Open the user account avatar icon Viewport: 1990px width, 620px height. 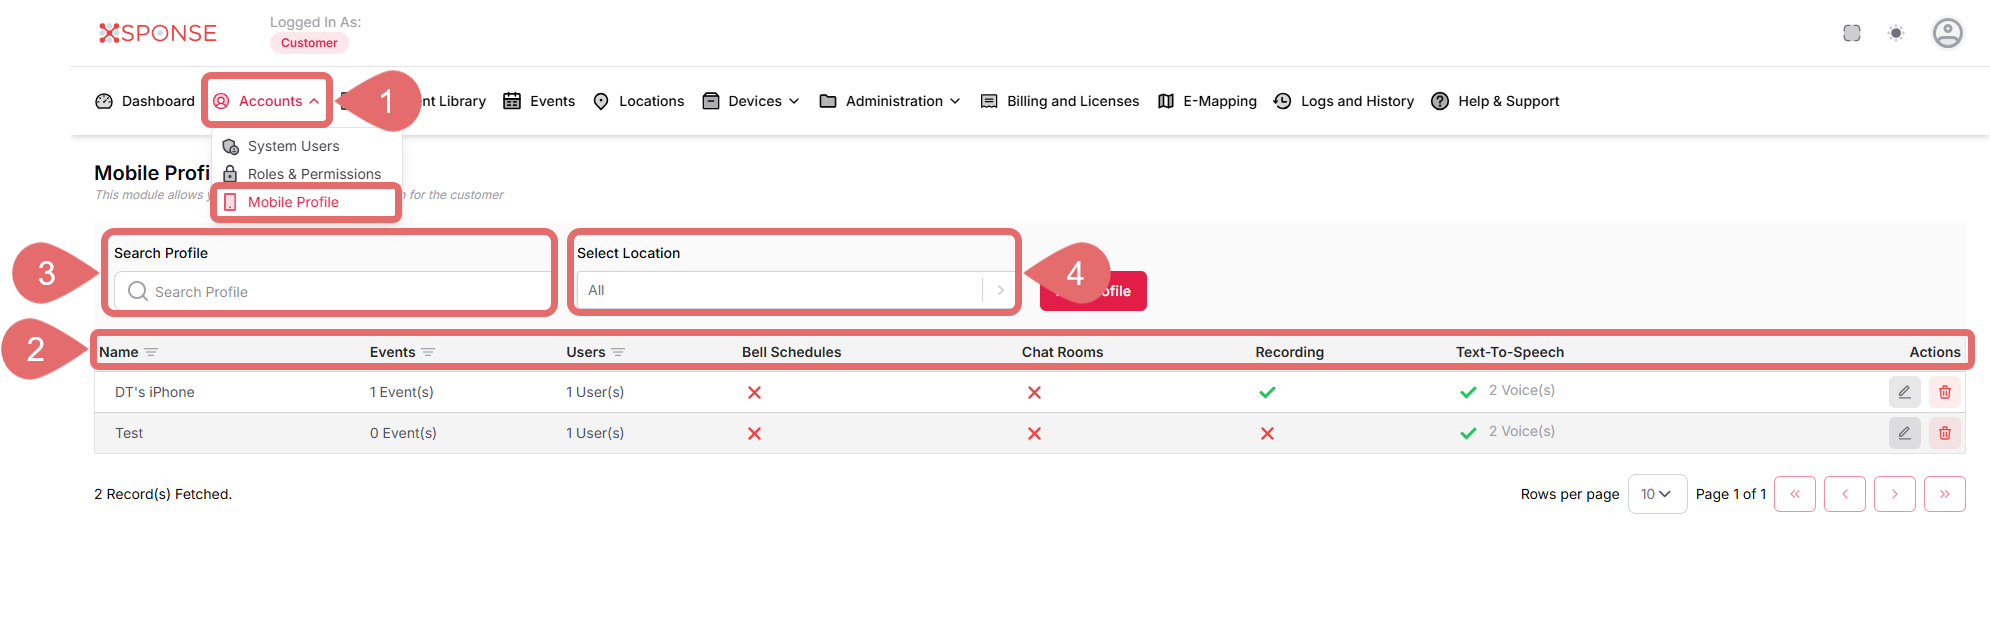[1947, 33]
